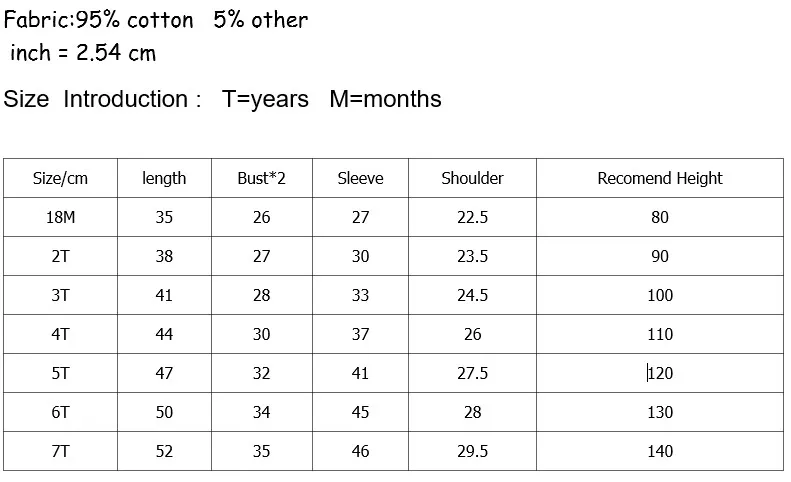Click the 7T size cell

[x=60, y=451]
